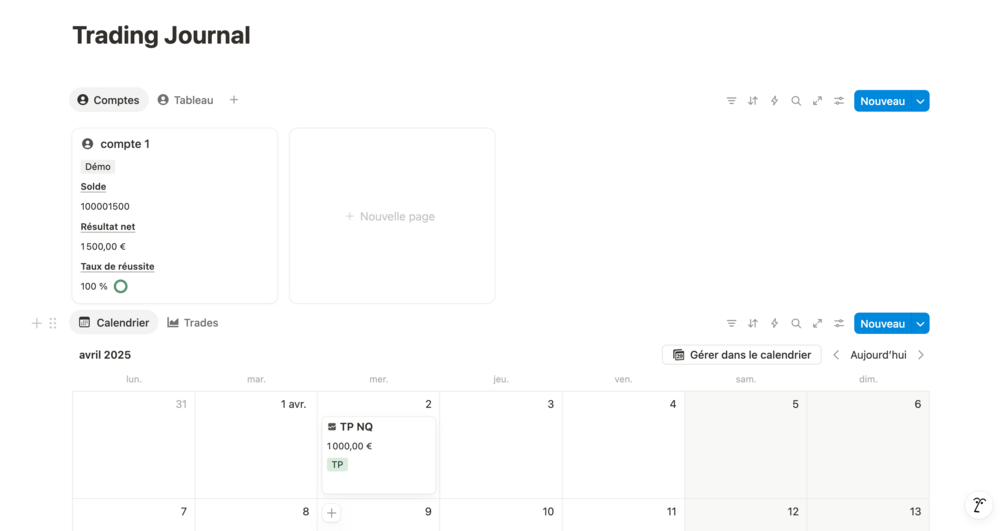Select the April 4 calendar cell

[x=624, y=445]
